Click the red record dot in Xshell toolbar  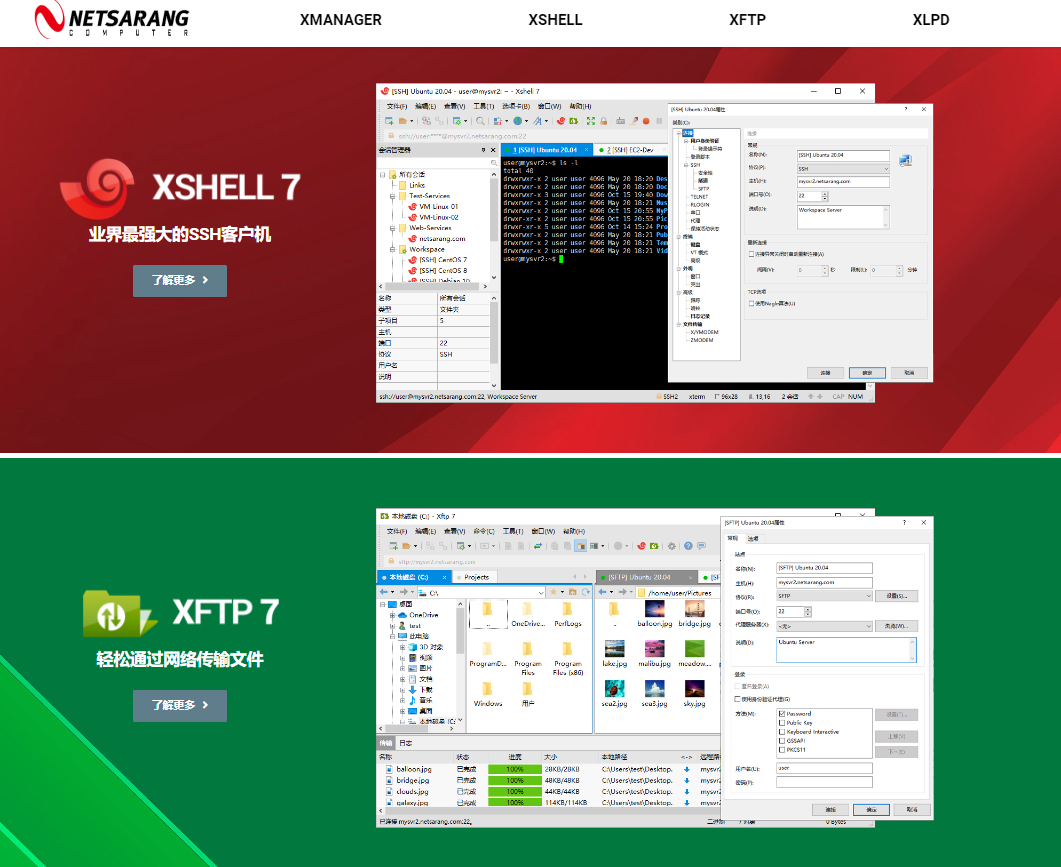click(646, 121)
